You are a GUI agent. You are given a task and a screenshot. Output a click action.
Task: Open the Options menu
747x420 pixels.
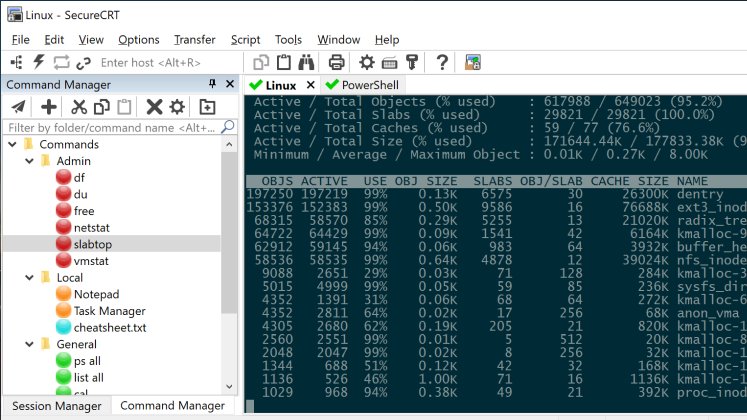[139, 40]
